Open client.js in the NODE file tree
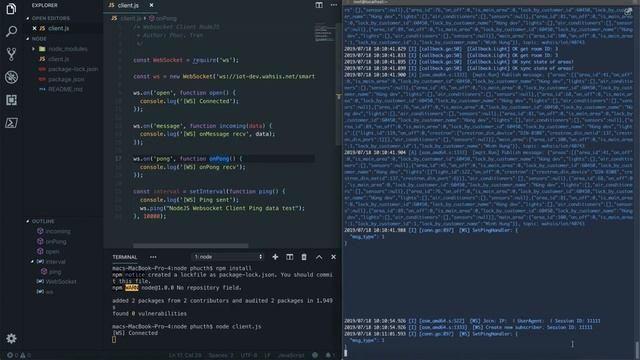The image size is (640, 360). tap(58, 59)
